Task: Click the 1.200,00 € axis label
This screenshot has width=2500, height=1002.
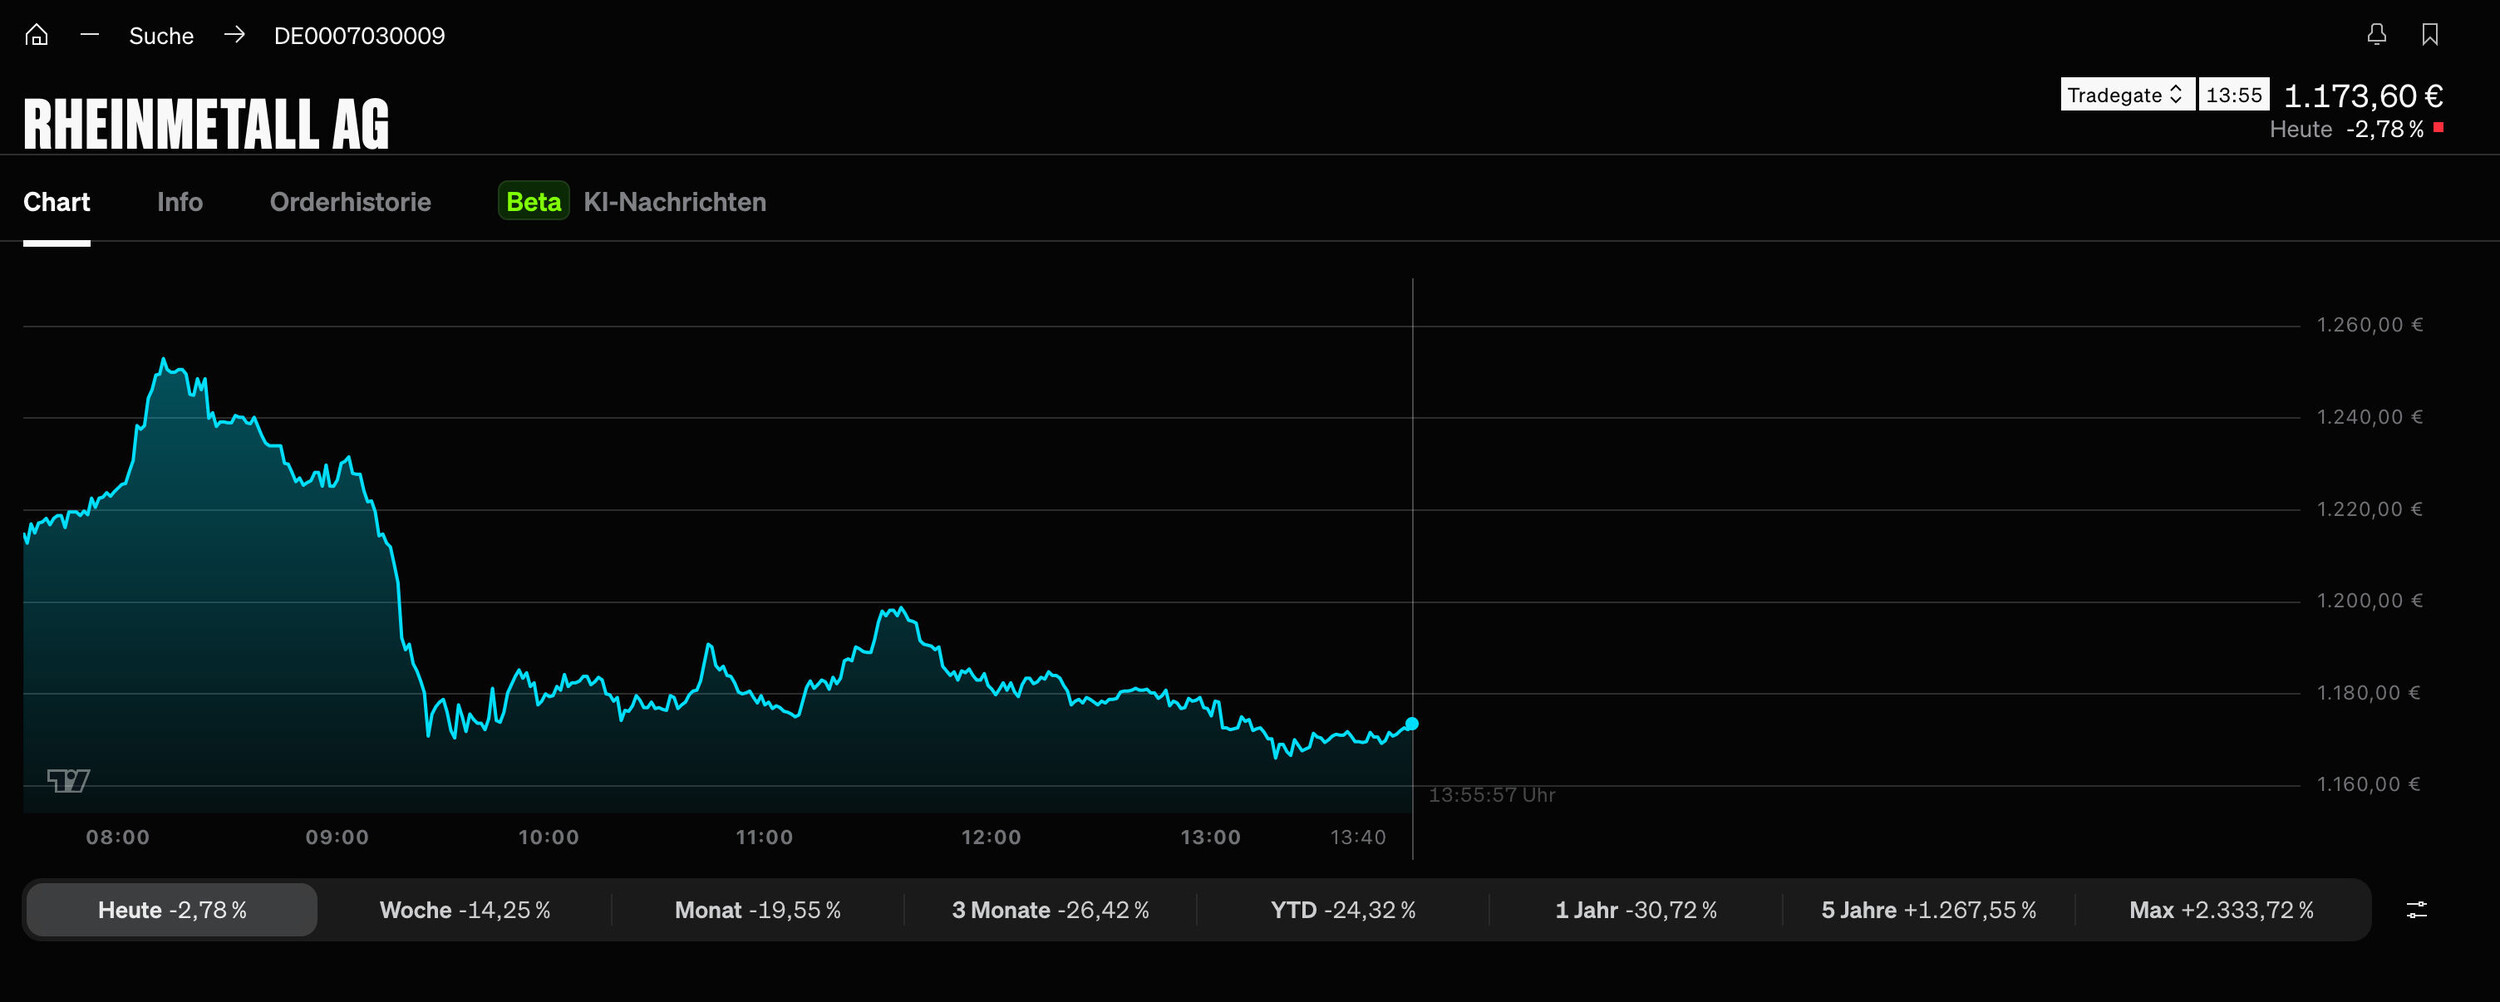Action: pyautogui.click(x=2370, y=601)
